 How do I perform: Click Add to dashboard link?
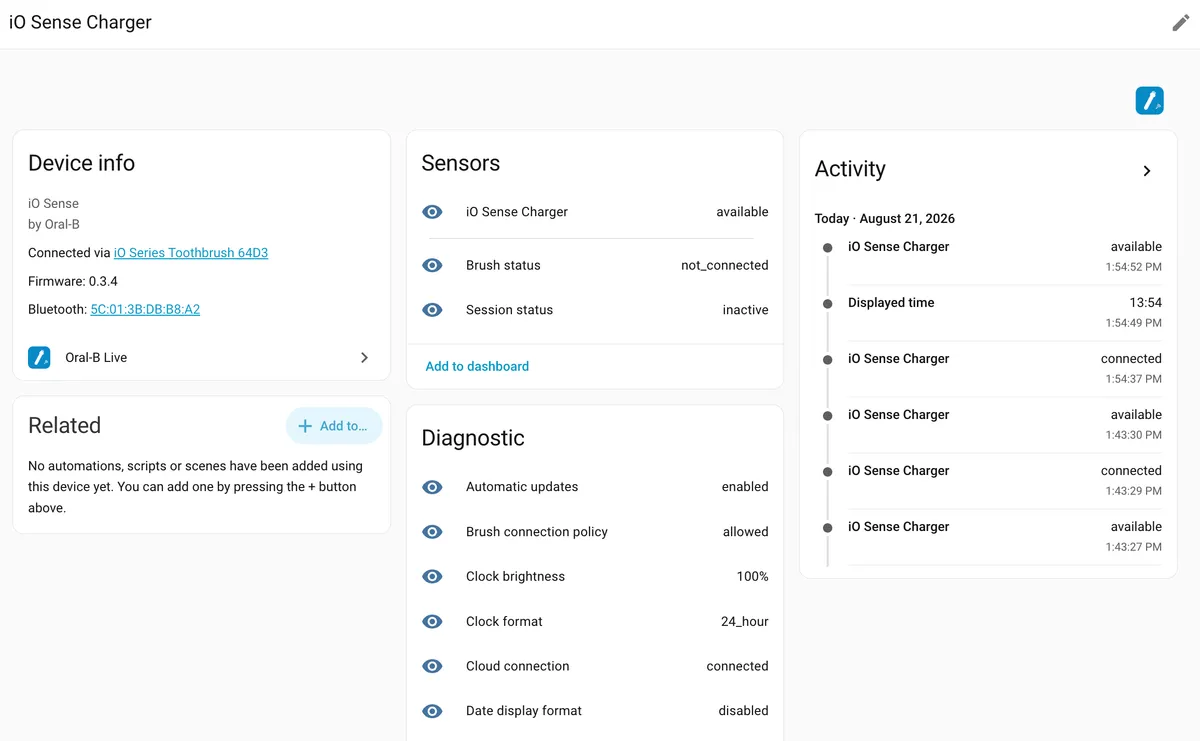pos(477,366)
